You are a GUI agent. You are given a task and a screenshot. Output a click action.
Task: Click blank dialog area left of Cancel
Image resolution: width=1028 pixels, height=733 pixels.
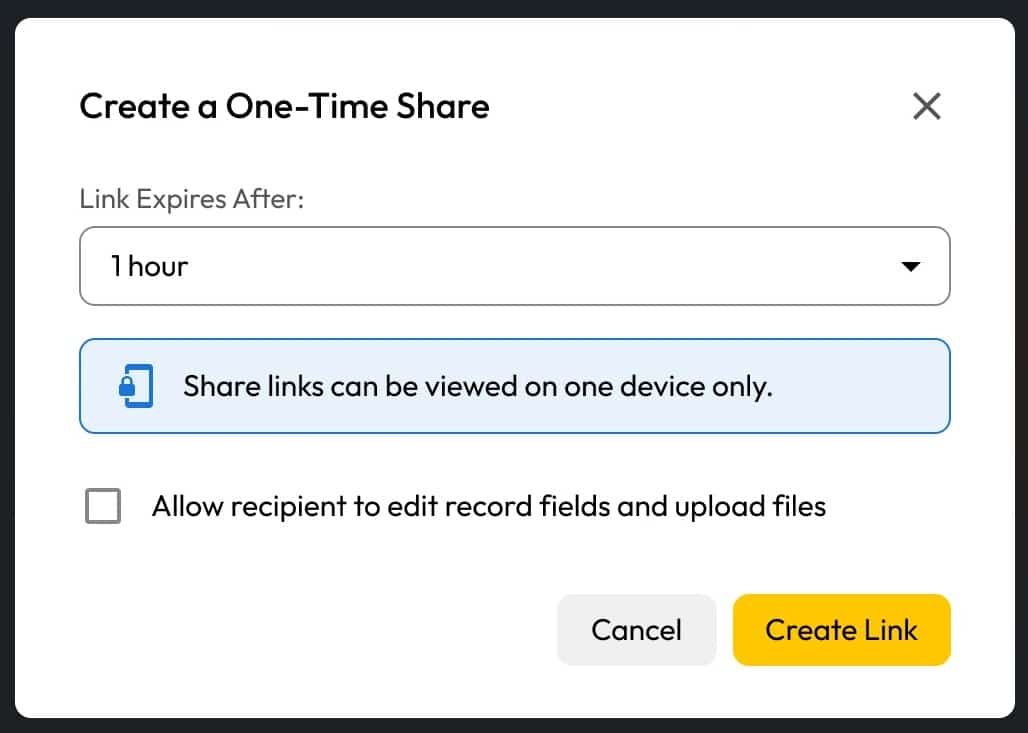click(x=300, y=630)
